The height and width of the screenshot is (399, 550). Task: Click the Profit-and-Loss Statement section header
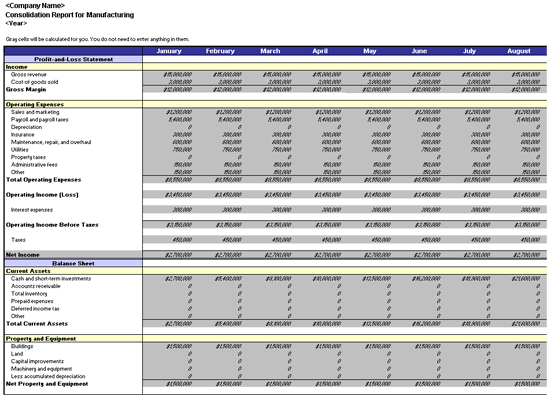tap(73, 59)
